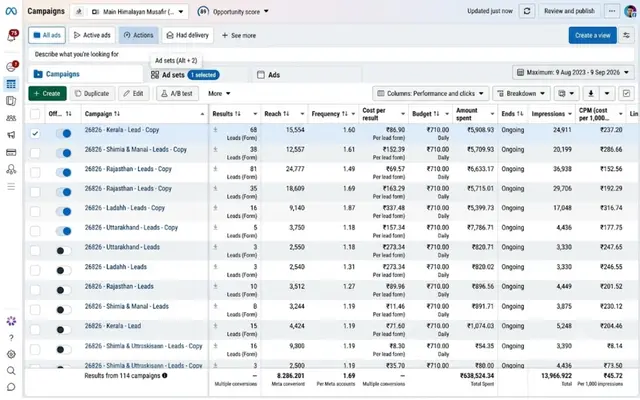Click the chart panel icon at toolbar end
640x400 pixels.
pyautogui.click(x=627, y=93)
